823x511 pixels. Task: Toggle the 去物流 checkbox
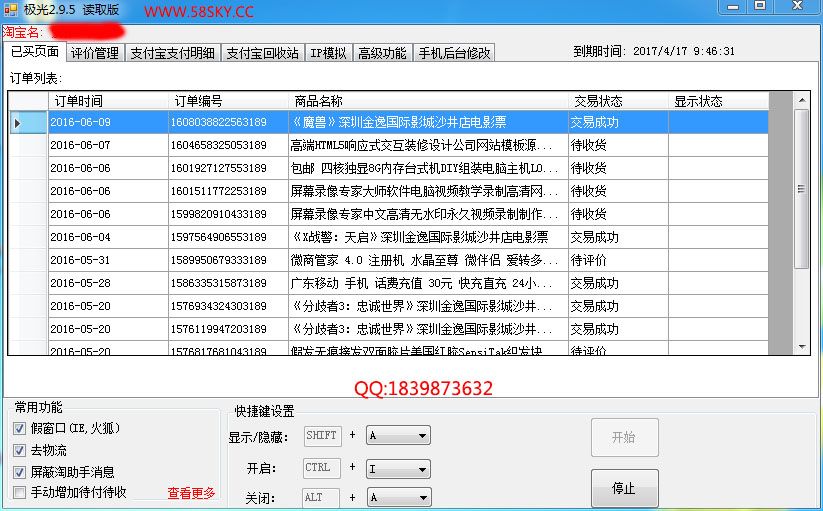pyautogui.click(x=19, y=450)
